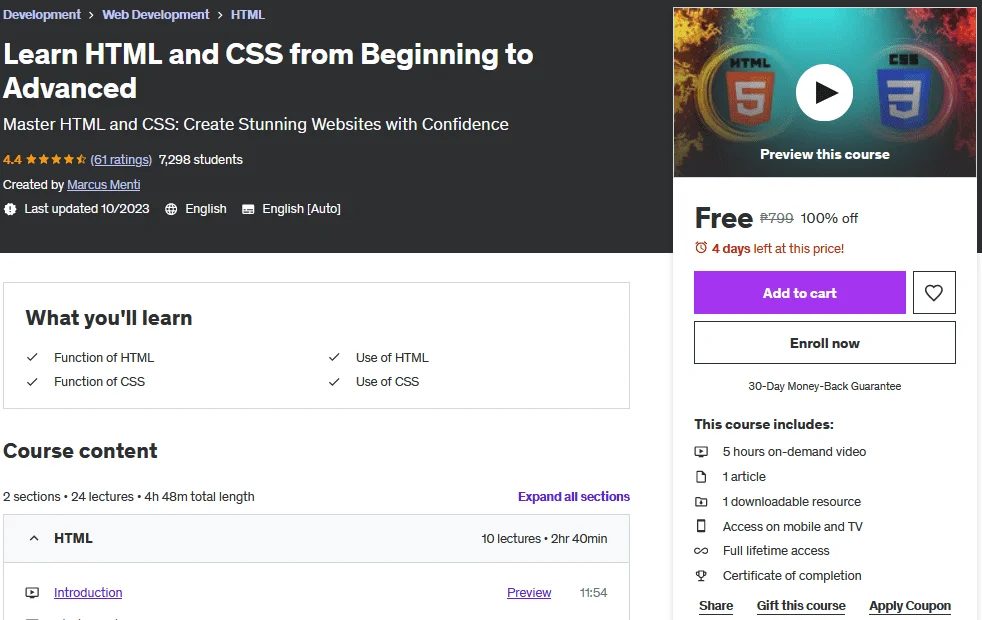Click the video icon beside Introduction

pos(32,592)
